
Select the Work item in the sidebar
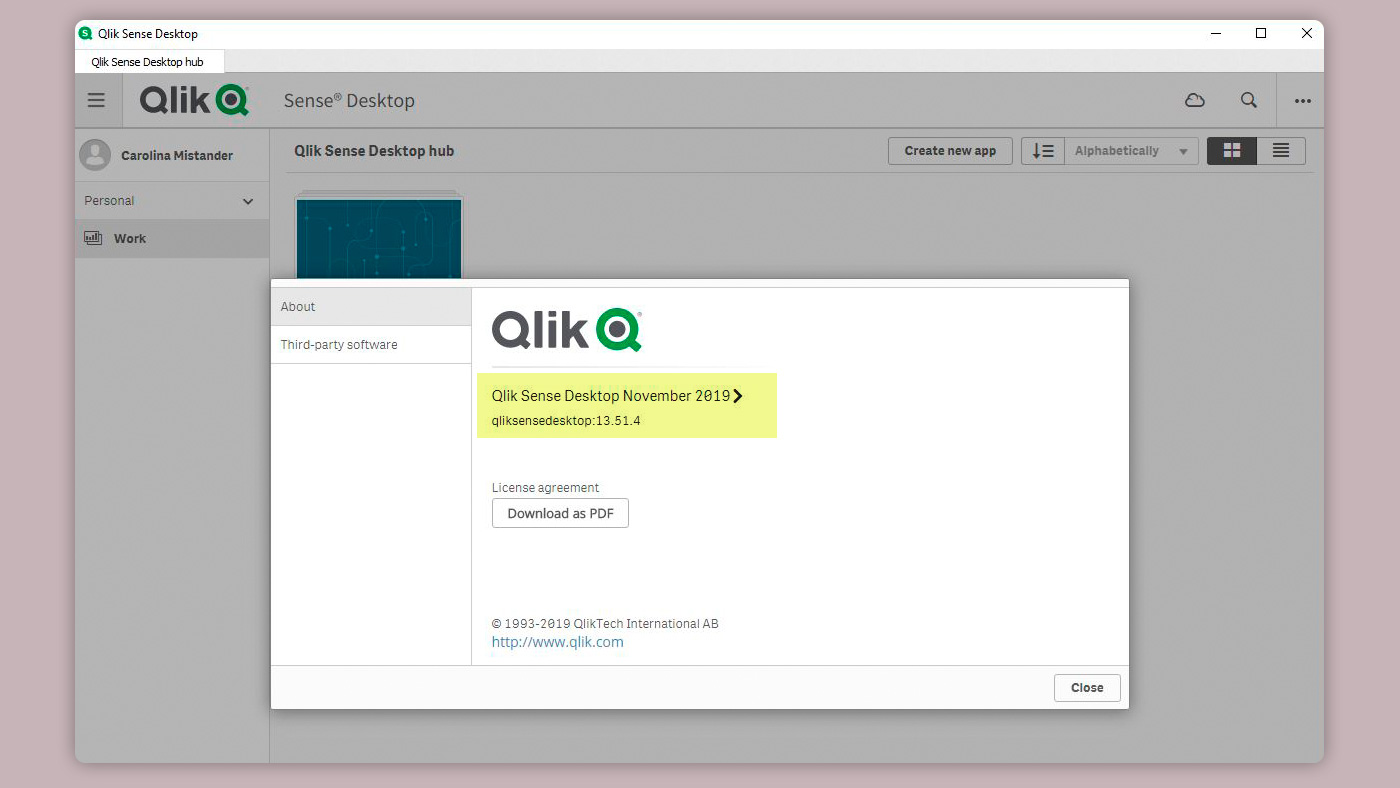172,239
